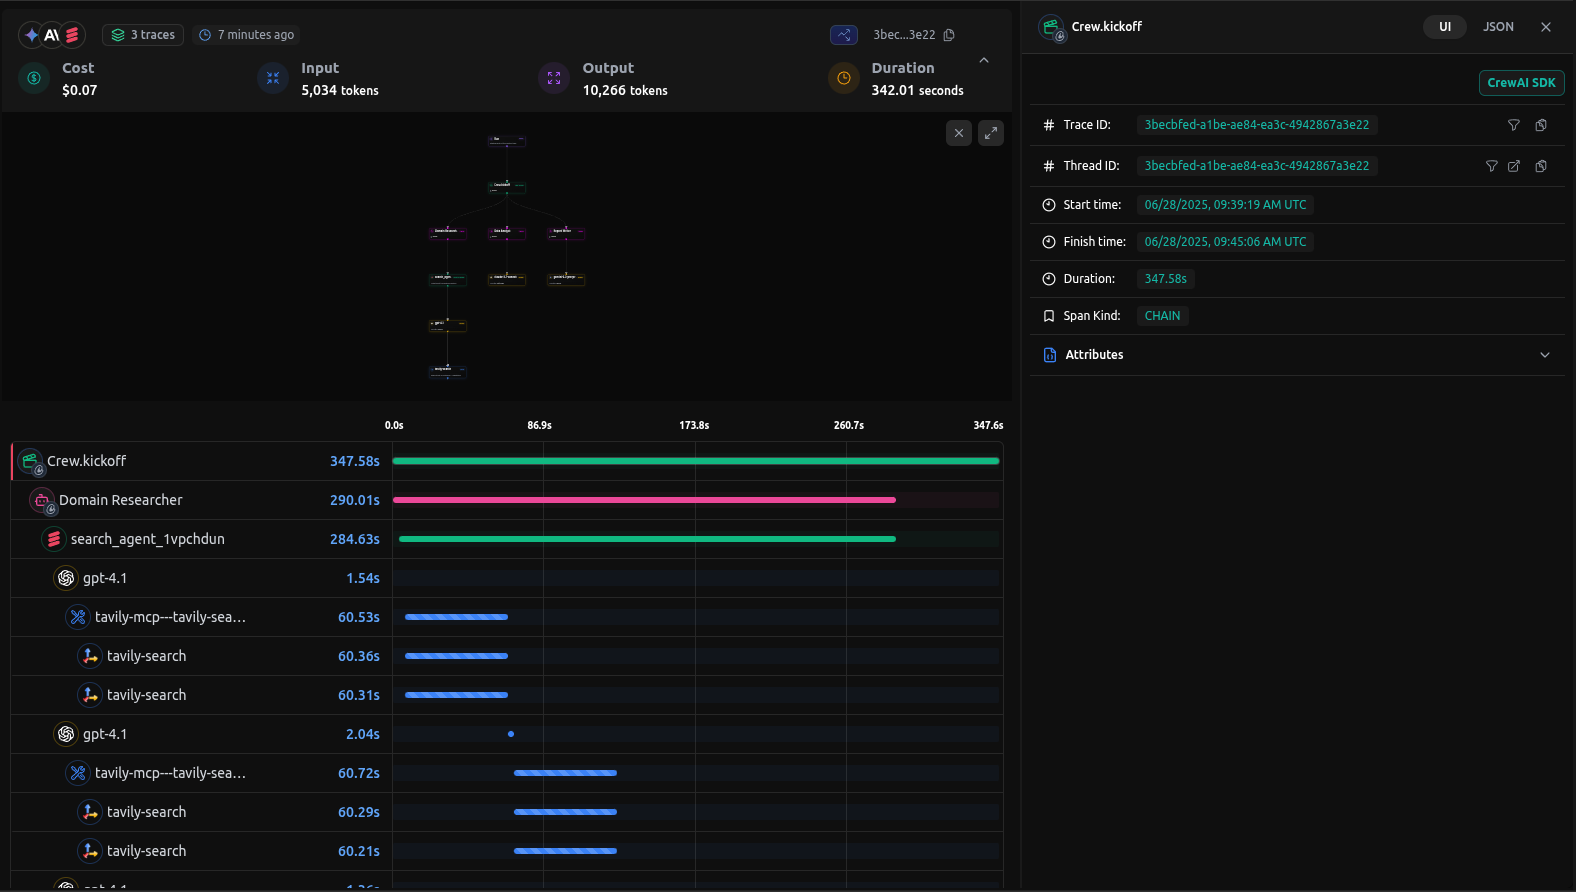Filter by Thread ID funnel icon
The height and width of the screenshot is (892, 1576).
pos(1491,166)
